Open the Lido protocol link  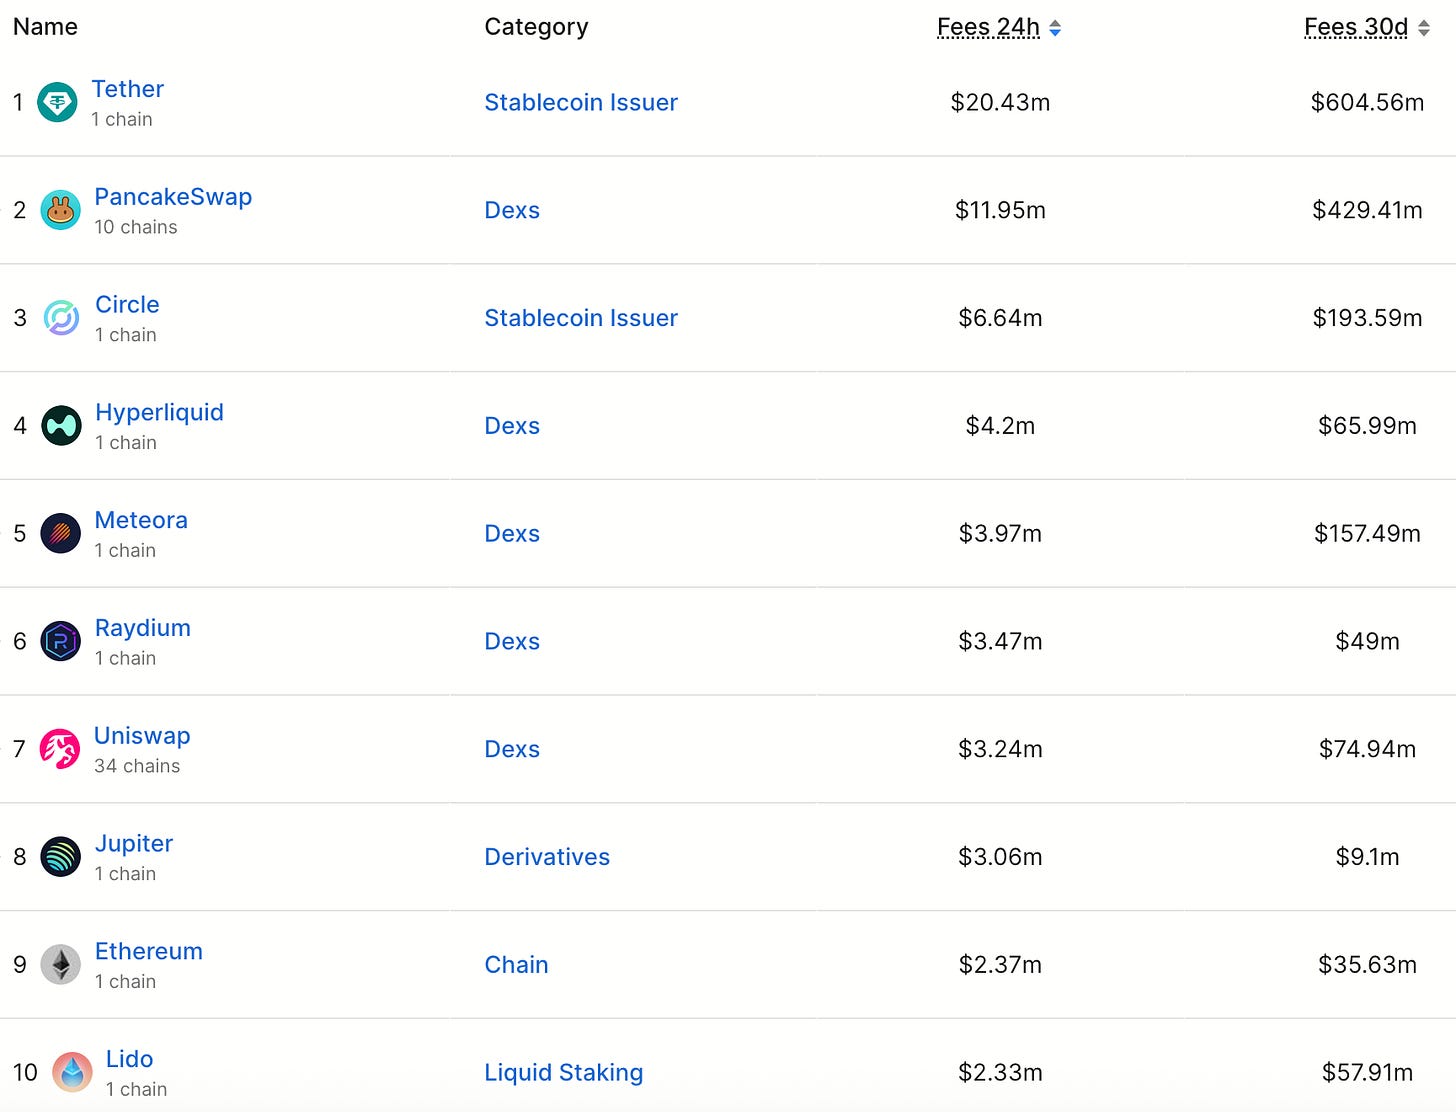[129, 1059]
